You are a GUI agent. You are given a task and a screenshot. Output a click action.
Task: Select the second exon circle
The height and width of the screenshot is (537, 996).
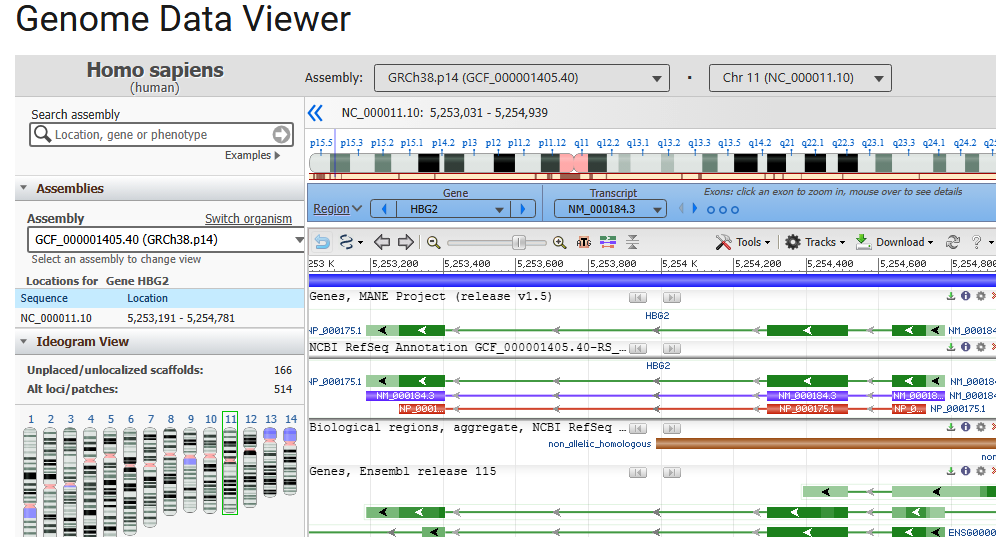click(x=723, y=210)
